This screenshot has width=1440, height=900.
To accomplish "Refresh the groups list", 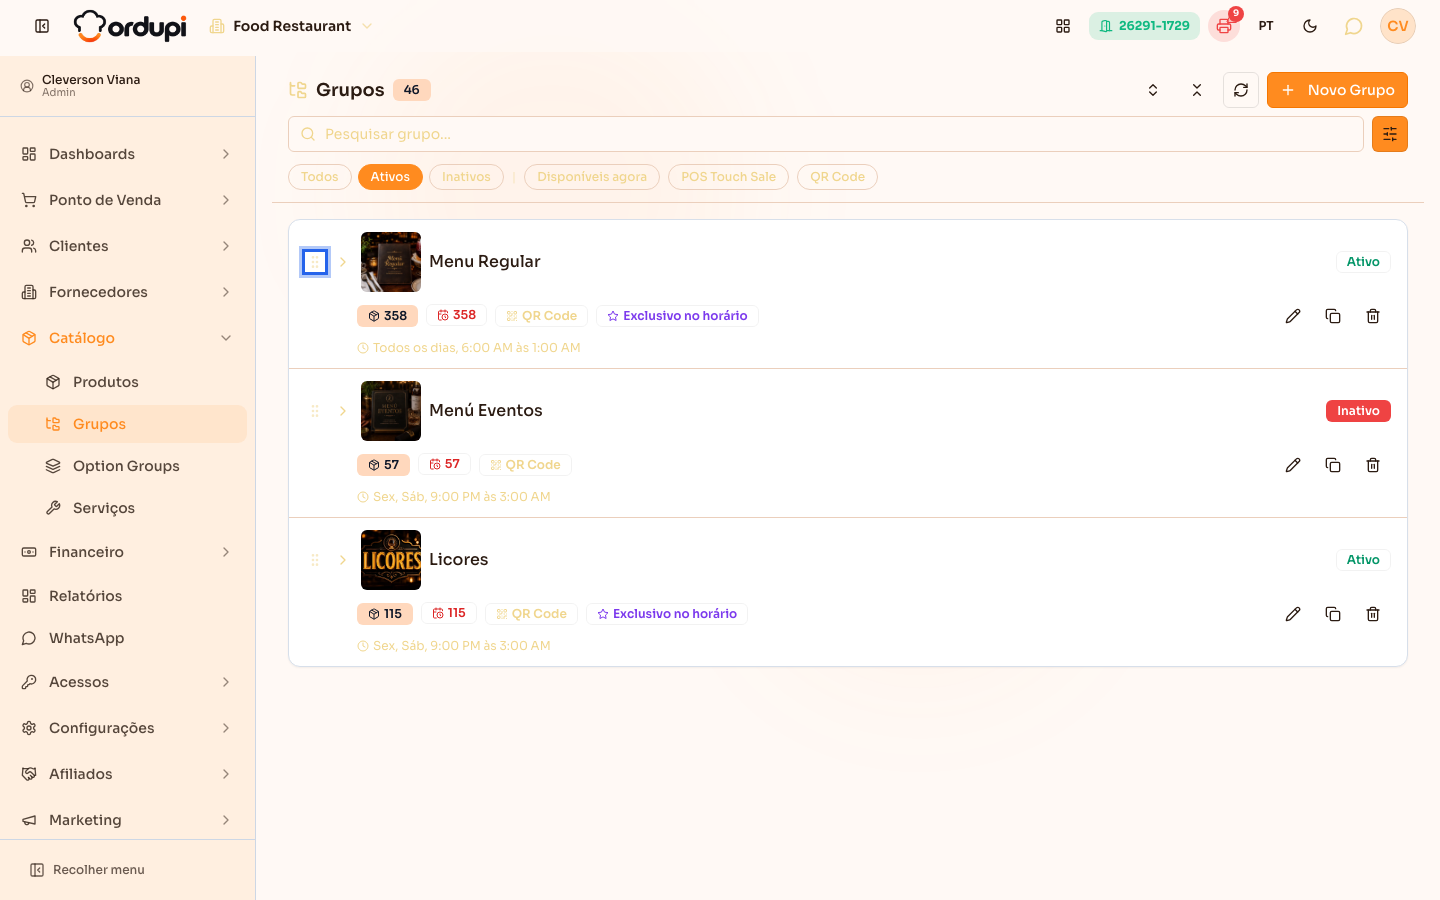I will (x=1241, y=90).
